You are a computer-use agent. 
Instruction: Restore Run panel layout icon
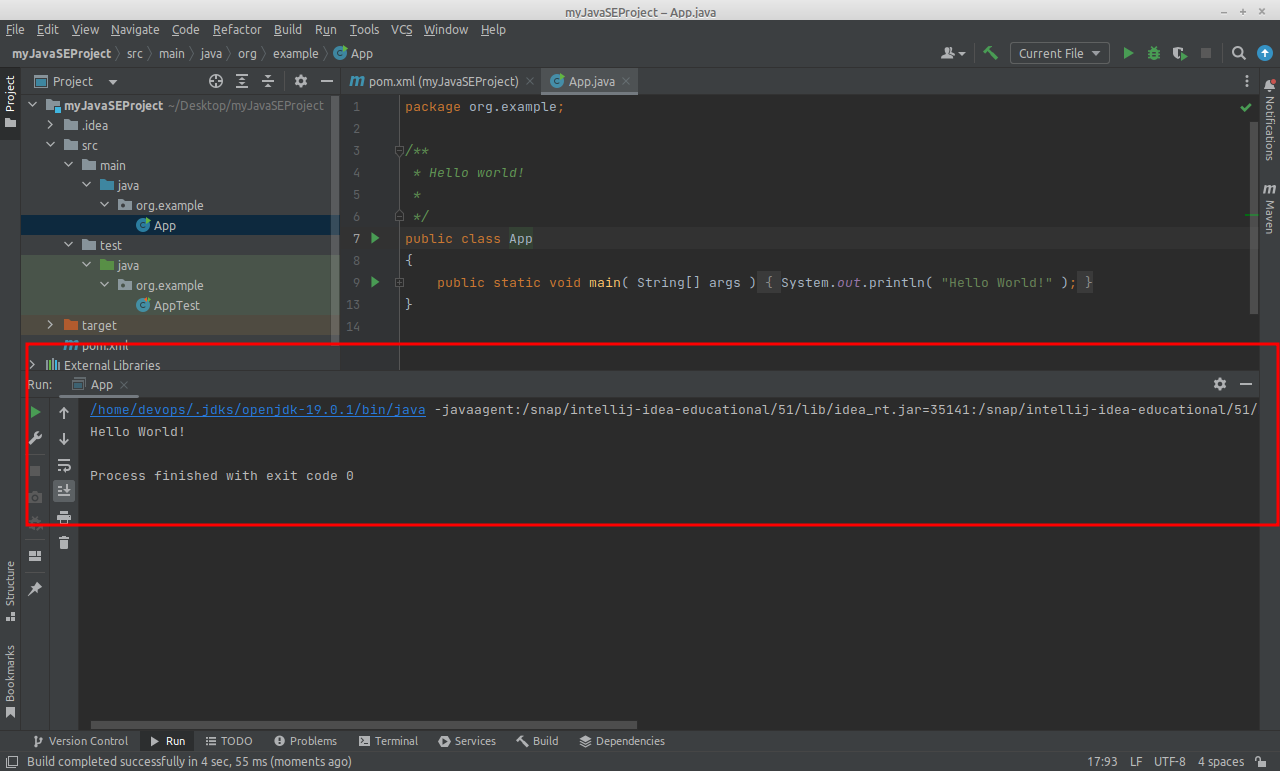point(36,555)
